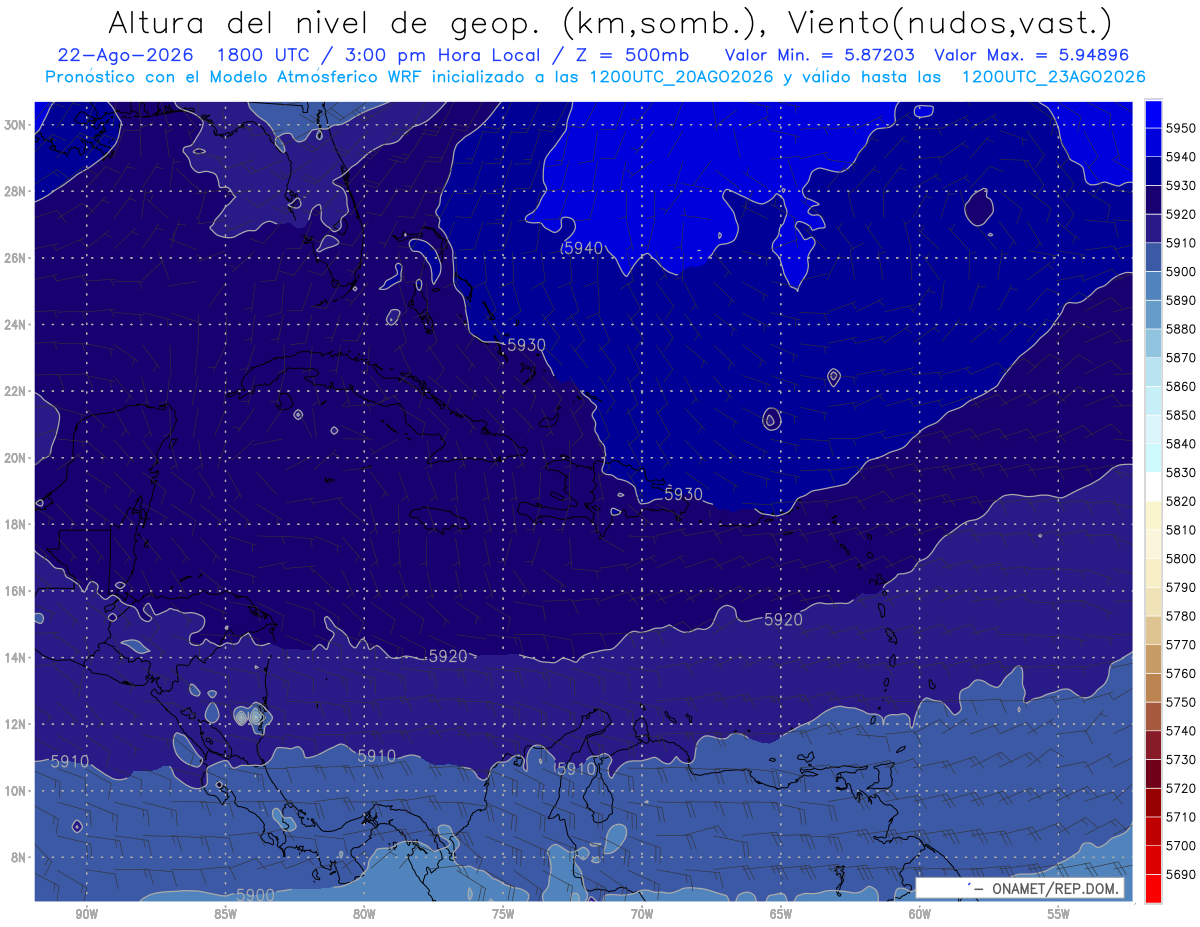The image size is (1200, 927).
Task: Click the 5740 color scale label
Action: (1180, 730)
